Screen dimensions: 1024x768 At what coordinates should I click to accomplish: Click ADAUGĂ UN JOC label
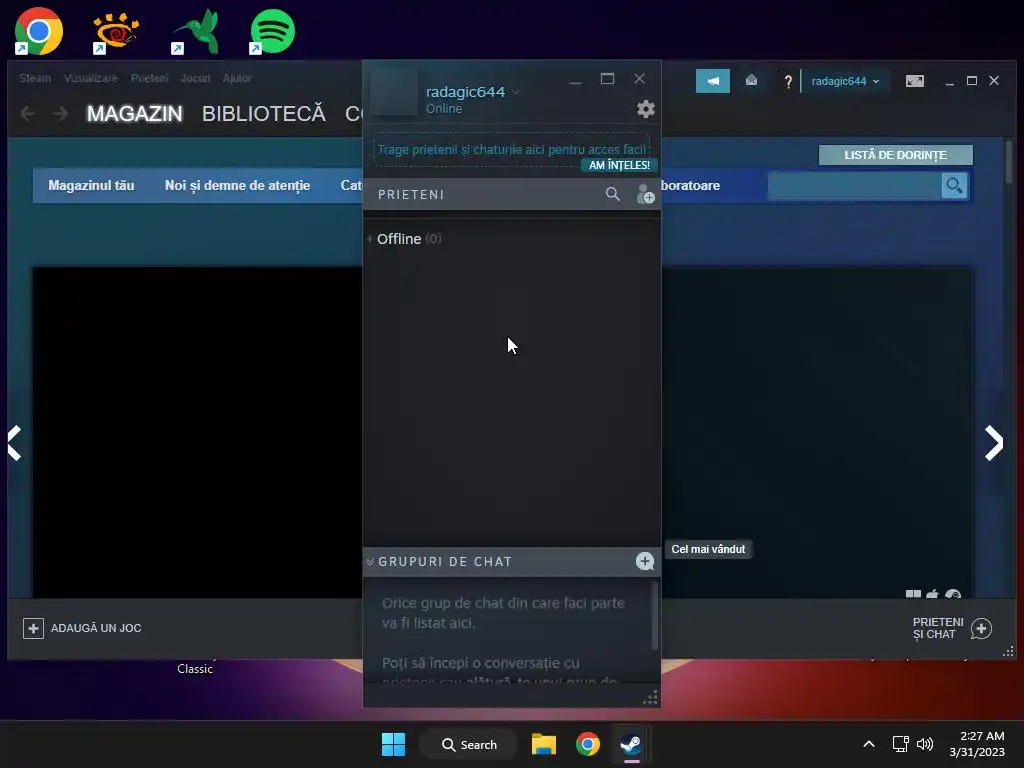pos(96,628)
